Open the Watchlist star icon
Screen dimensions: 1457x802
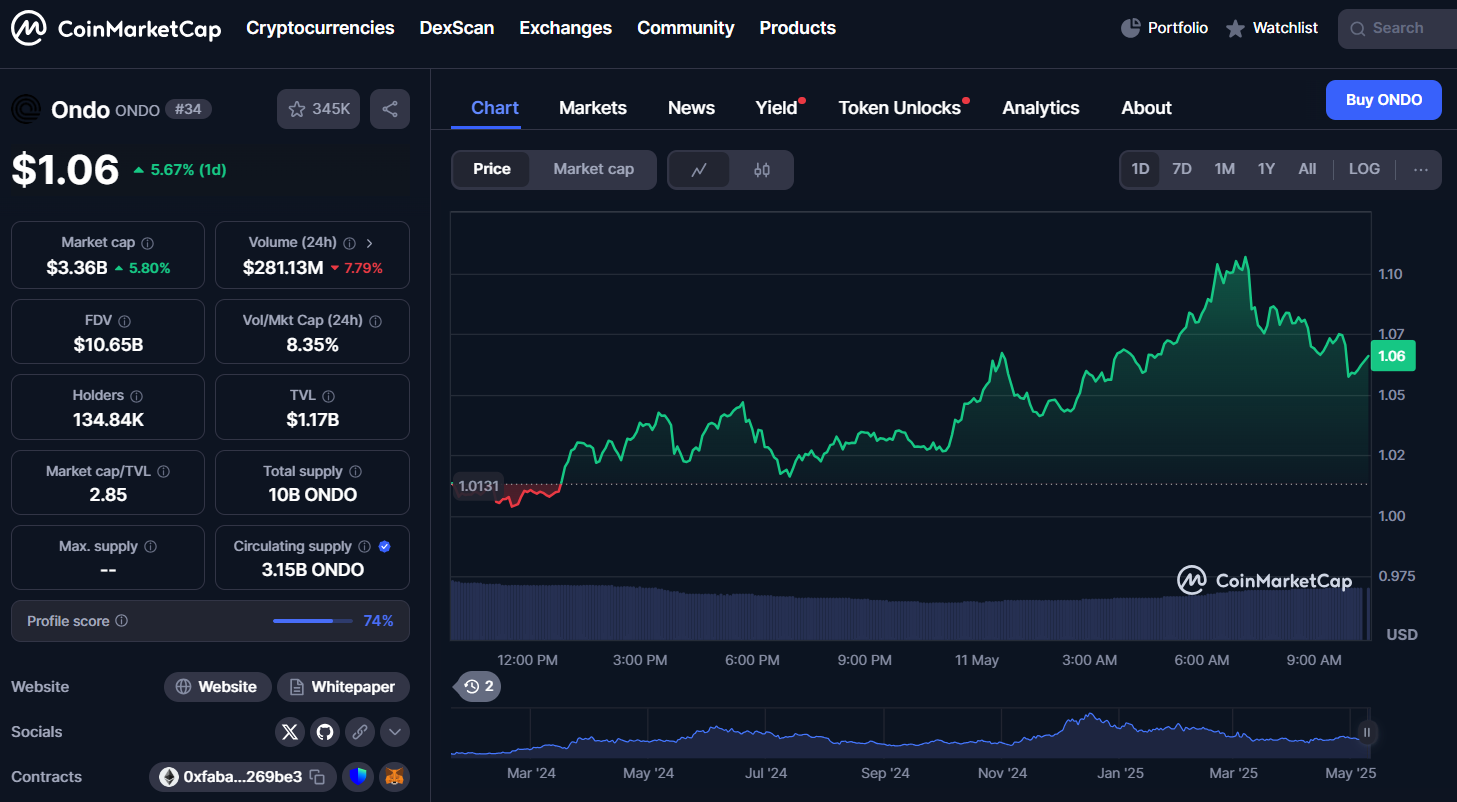click(1236, 28)
